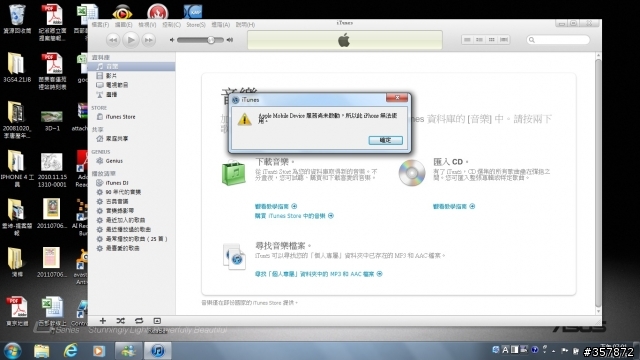The width and height of the screenshot is (640, 360).
Task: Click 觀看教學檔案 link under 下載音樂
Action: point(276,207)
